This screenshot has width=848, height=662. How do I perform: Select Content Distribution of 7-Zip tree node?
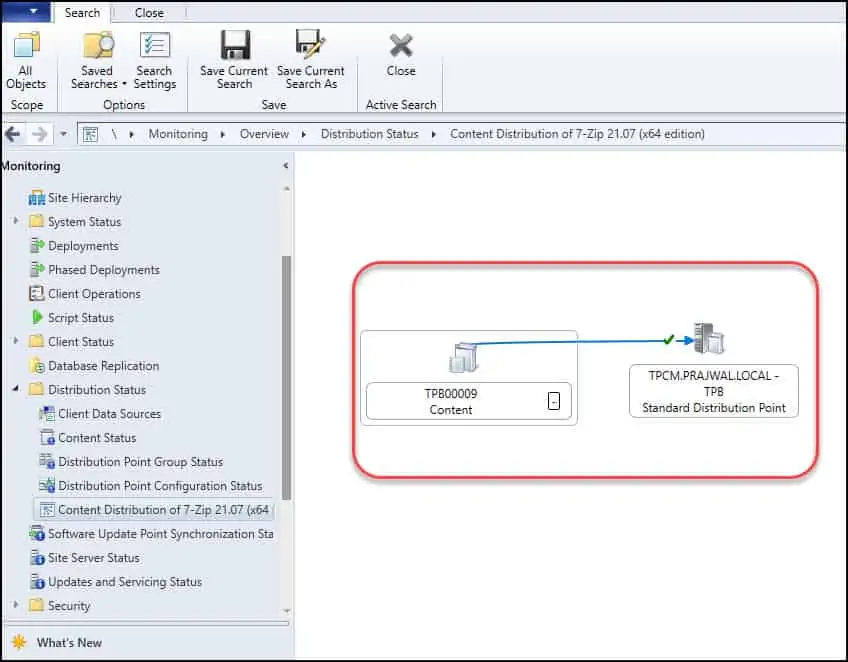coord(154,509)
